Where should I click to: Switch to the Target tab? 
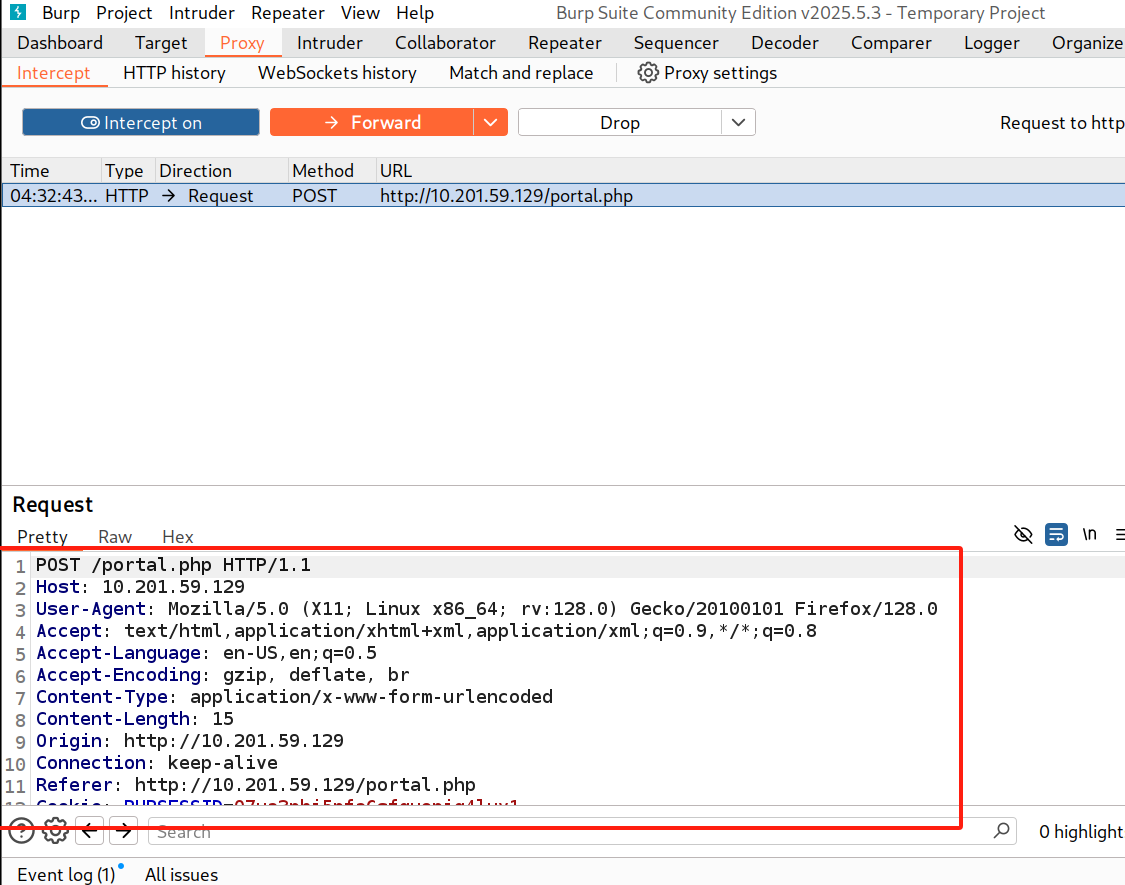161,43
